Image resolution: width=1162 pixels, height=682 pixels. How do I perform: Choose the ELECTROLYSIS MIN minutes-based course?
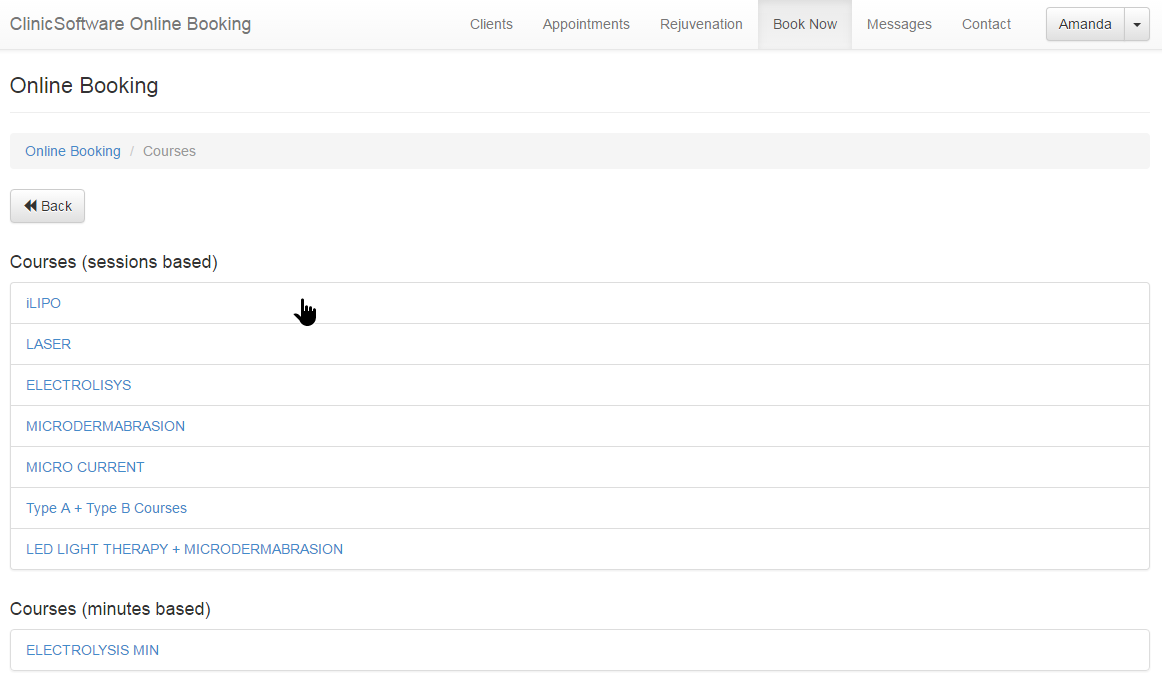92,650
